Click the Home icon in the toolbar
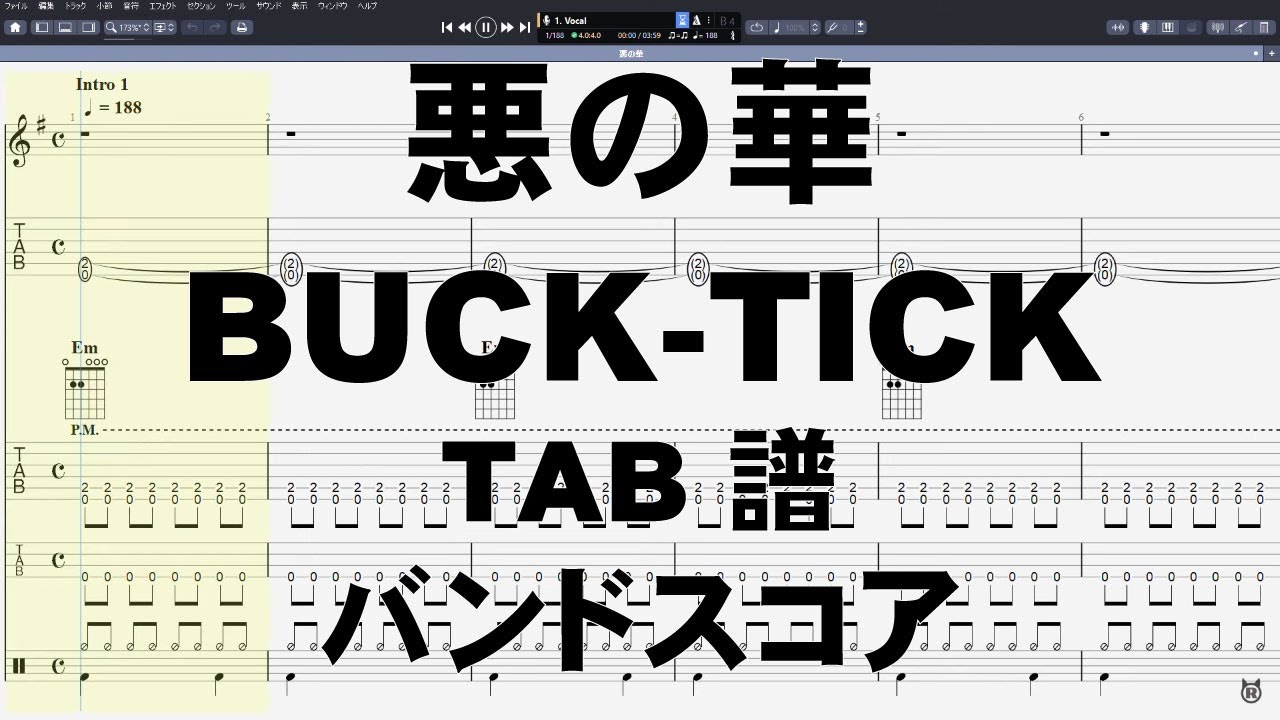The height and width of the screenshot is (720, 1280). tap(15, 27)
